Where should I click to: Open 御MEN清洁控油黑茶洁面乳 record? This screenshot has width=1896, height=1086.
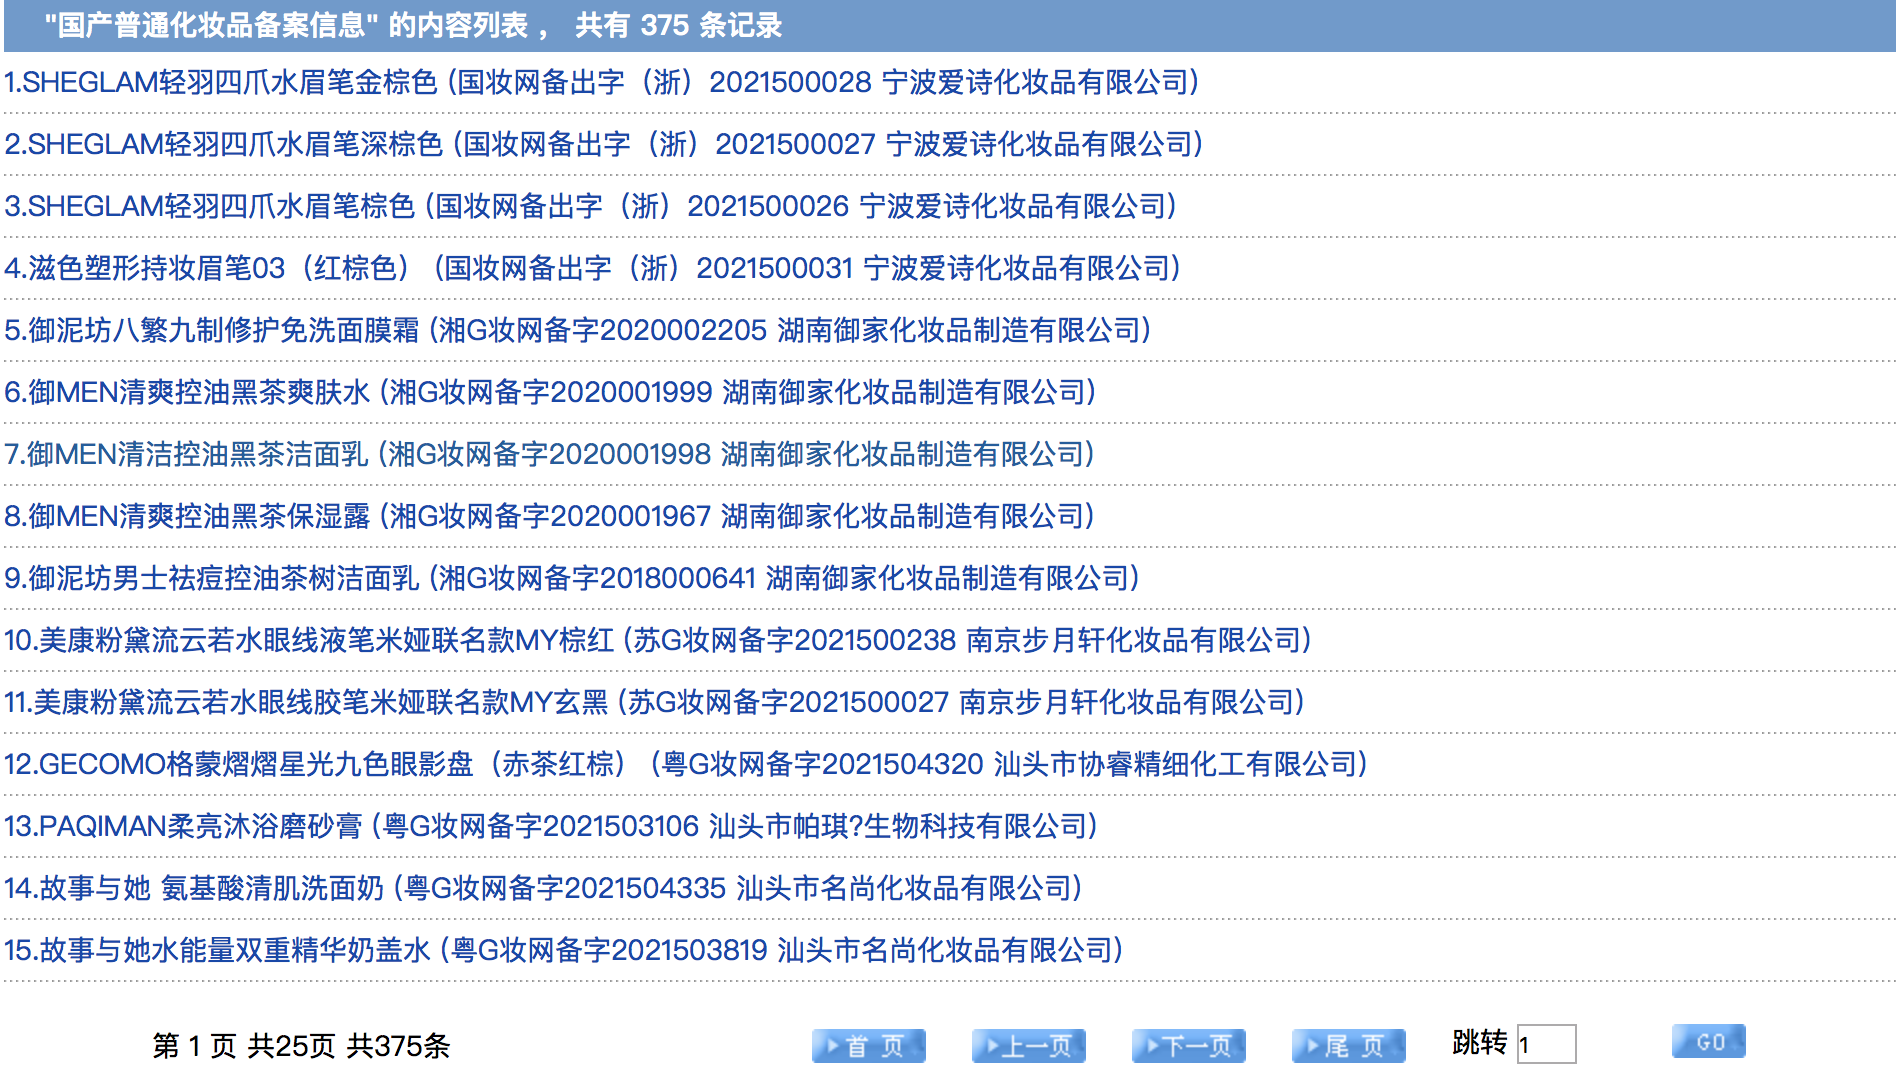[550, 454]
